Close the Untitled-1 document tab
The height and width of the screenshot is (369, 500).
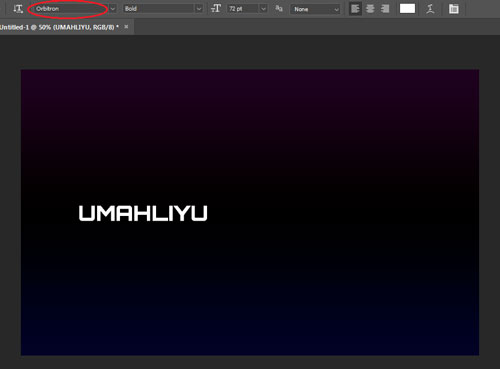pos(126,27)
